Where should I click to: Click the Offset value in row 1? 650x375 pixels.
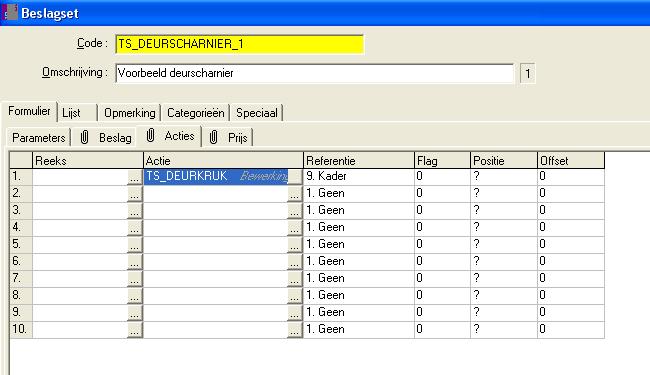571,177
